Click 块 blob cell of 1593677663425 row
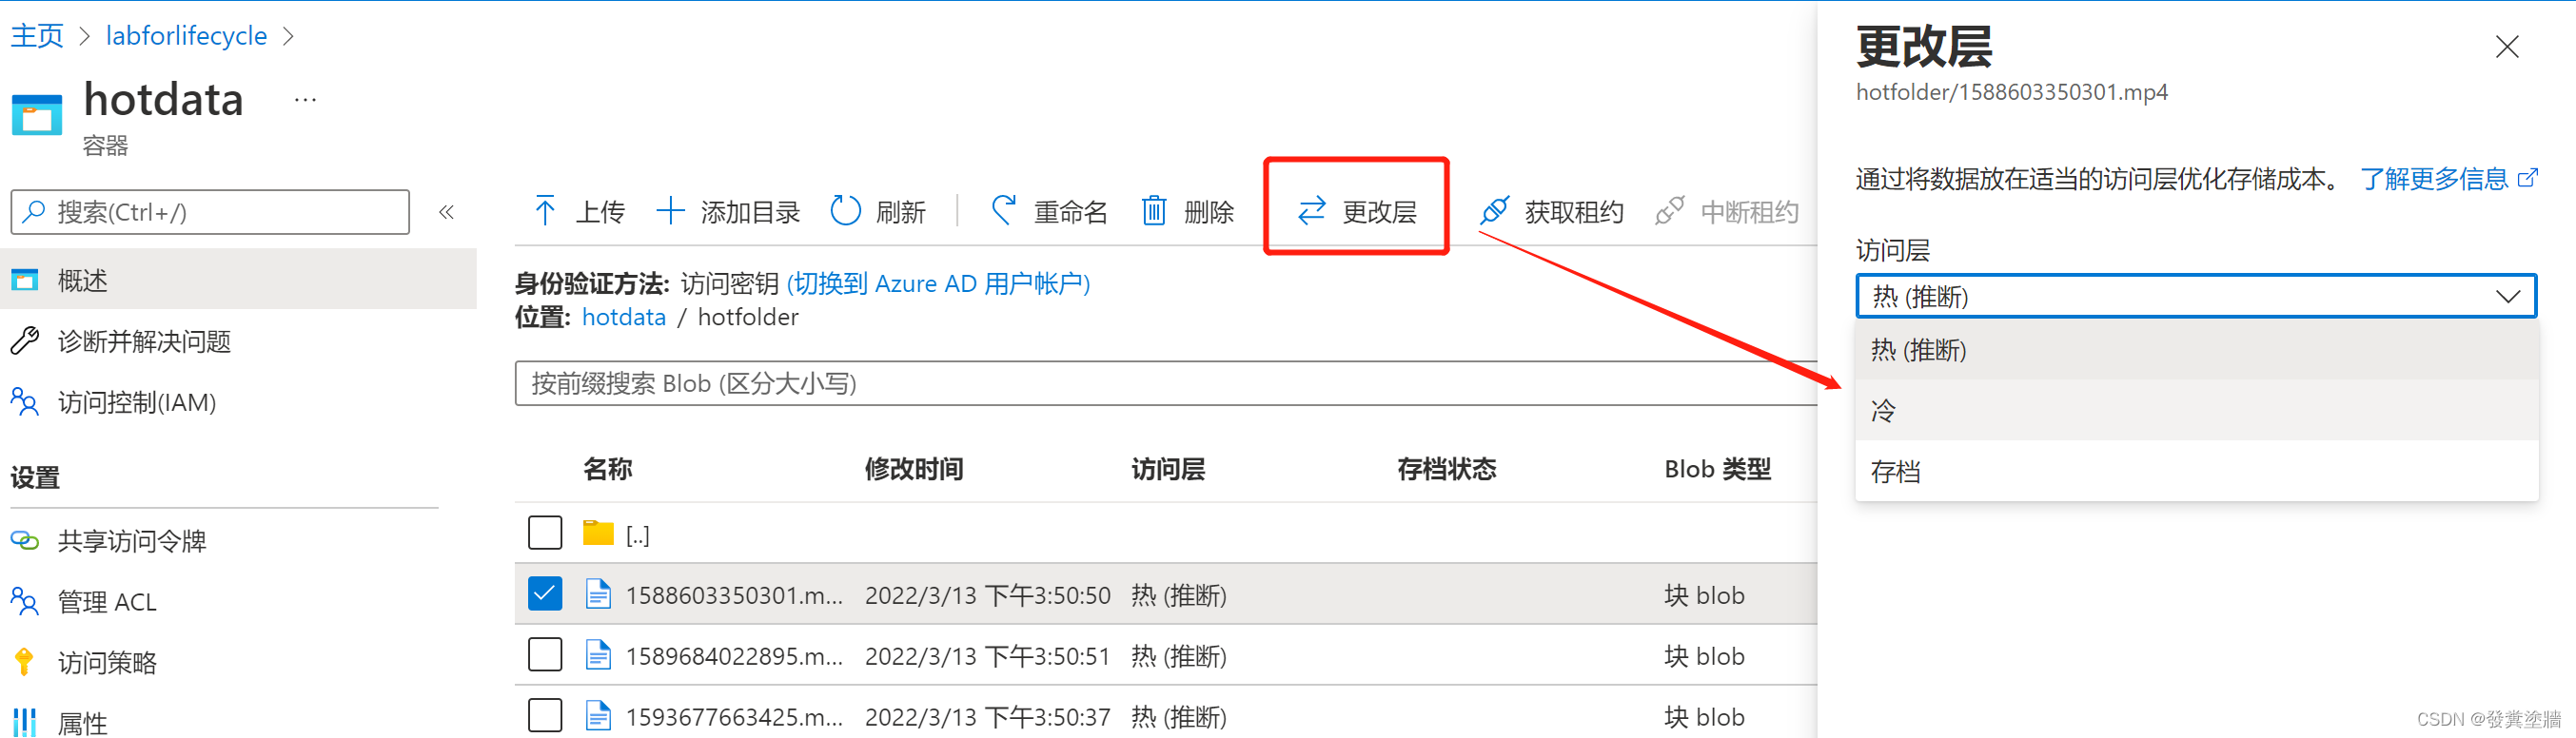 (x=1704, y=717)
